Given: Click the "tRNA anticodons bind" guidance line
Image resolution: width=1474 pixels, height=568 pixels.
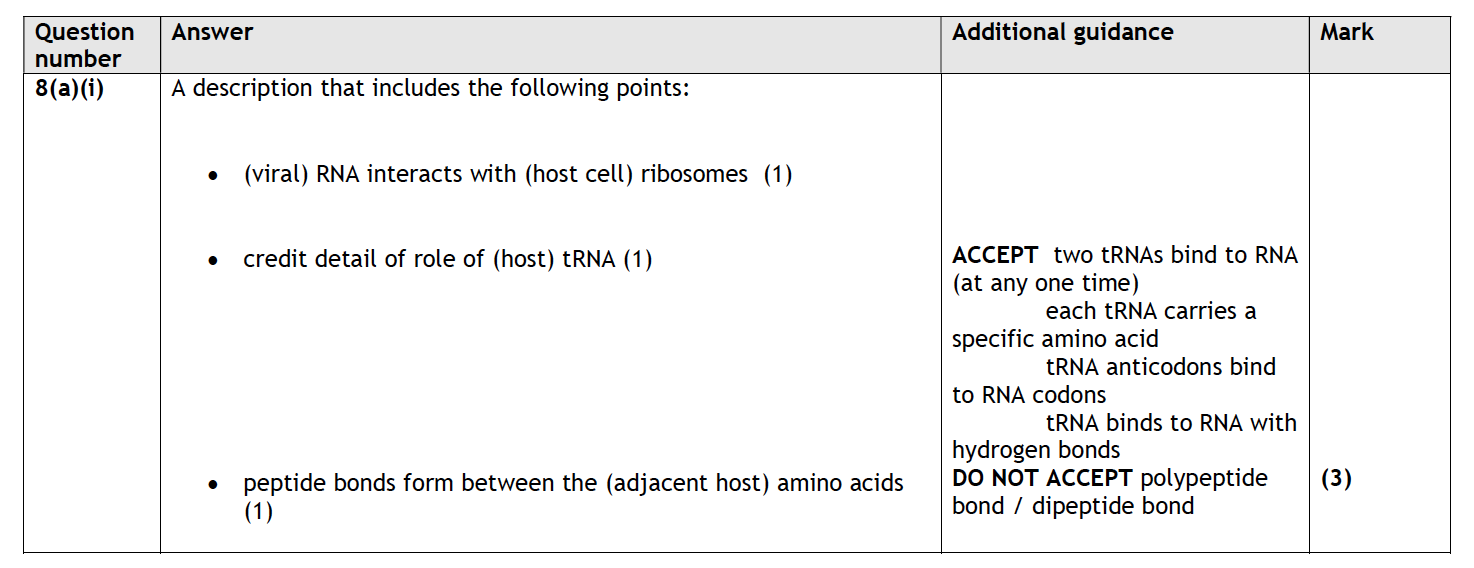Looking at the screenshot, I should point(1160,367).
